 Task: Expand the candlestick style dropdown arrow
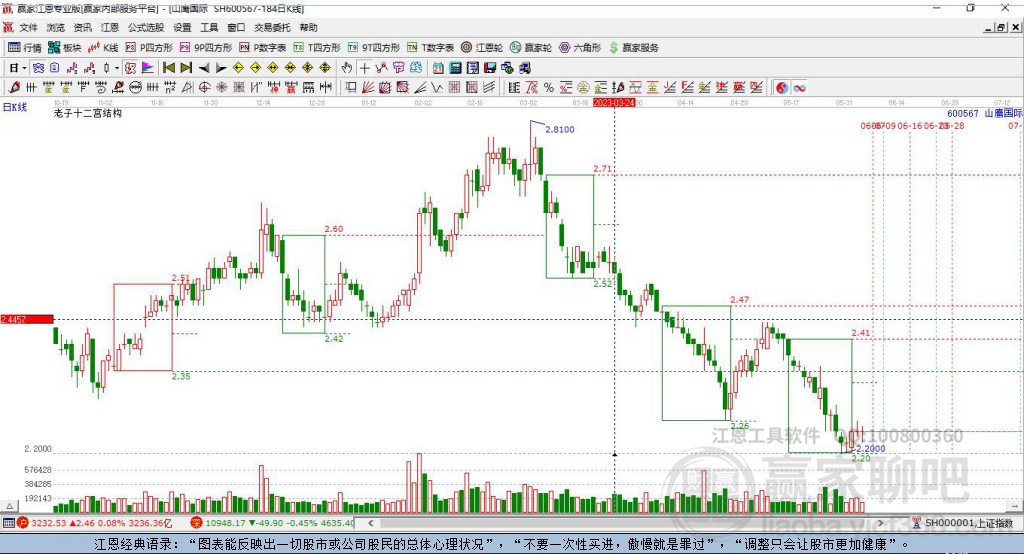[117, 68]
